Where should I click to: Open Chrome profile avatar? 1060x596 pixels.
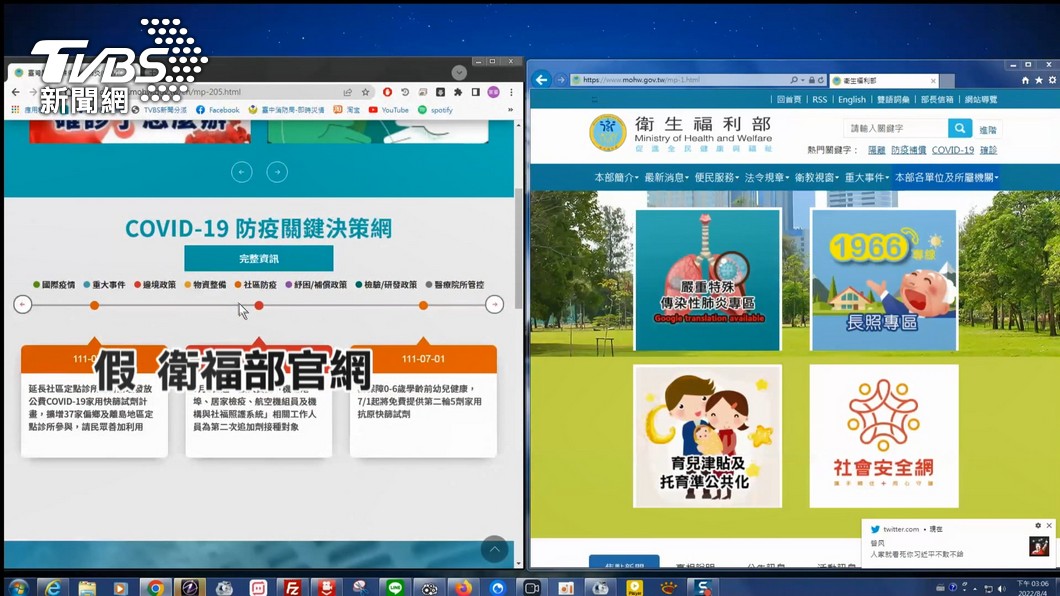pyautogui.click(x=493, y=92)
